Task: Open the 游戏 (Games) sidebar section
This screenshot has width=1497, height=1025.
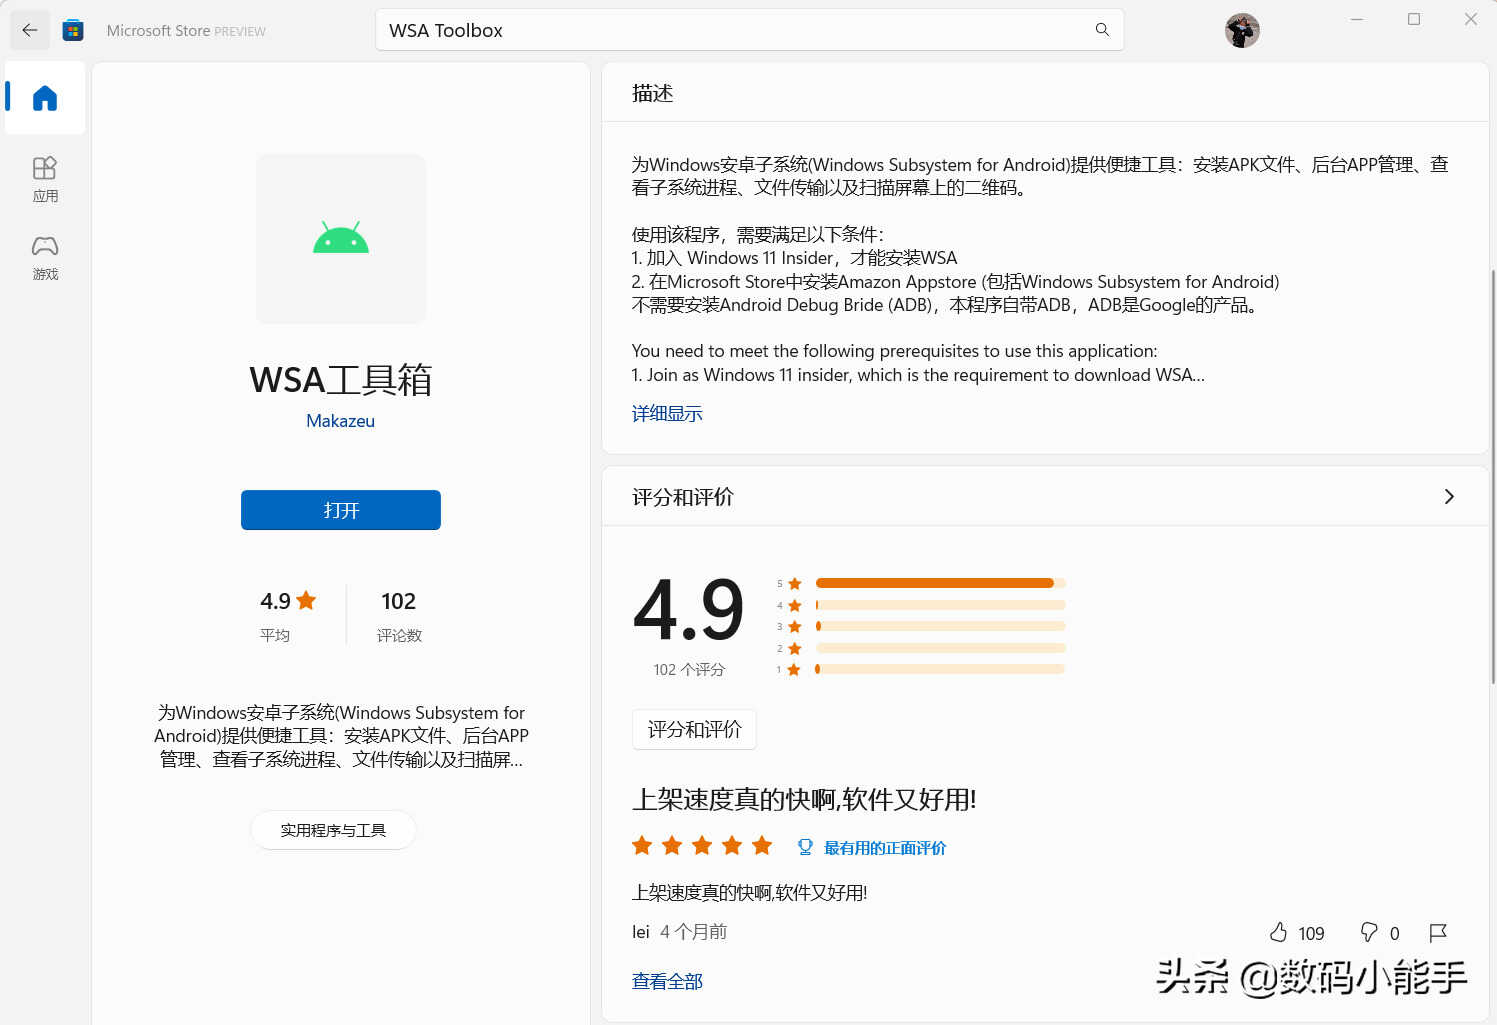Action: [45, 257]
